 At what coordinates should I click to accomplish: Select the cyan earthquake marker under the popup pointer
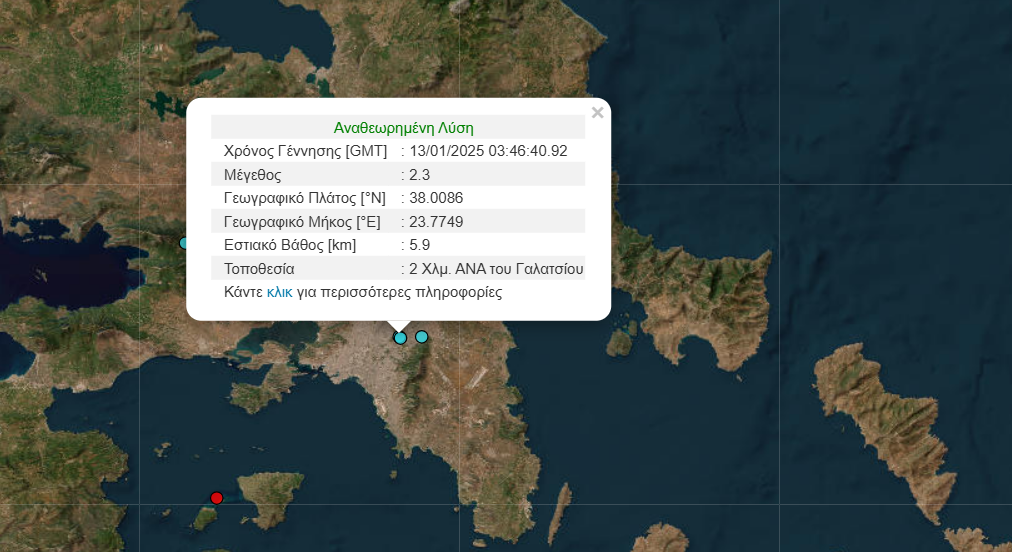(x=400, y=338)
